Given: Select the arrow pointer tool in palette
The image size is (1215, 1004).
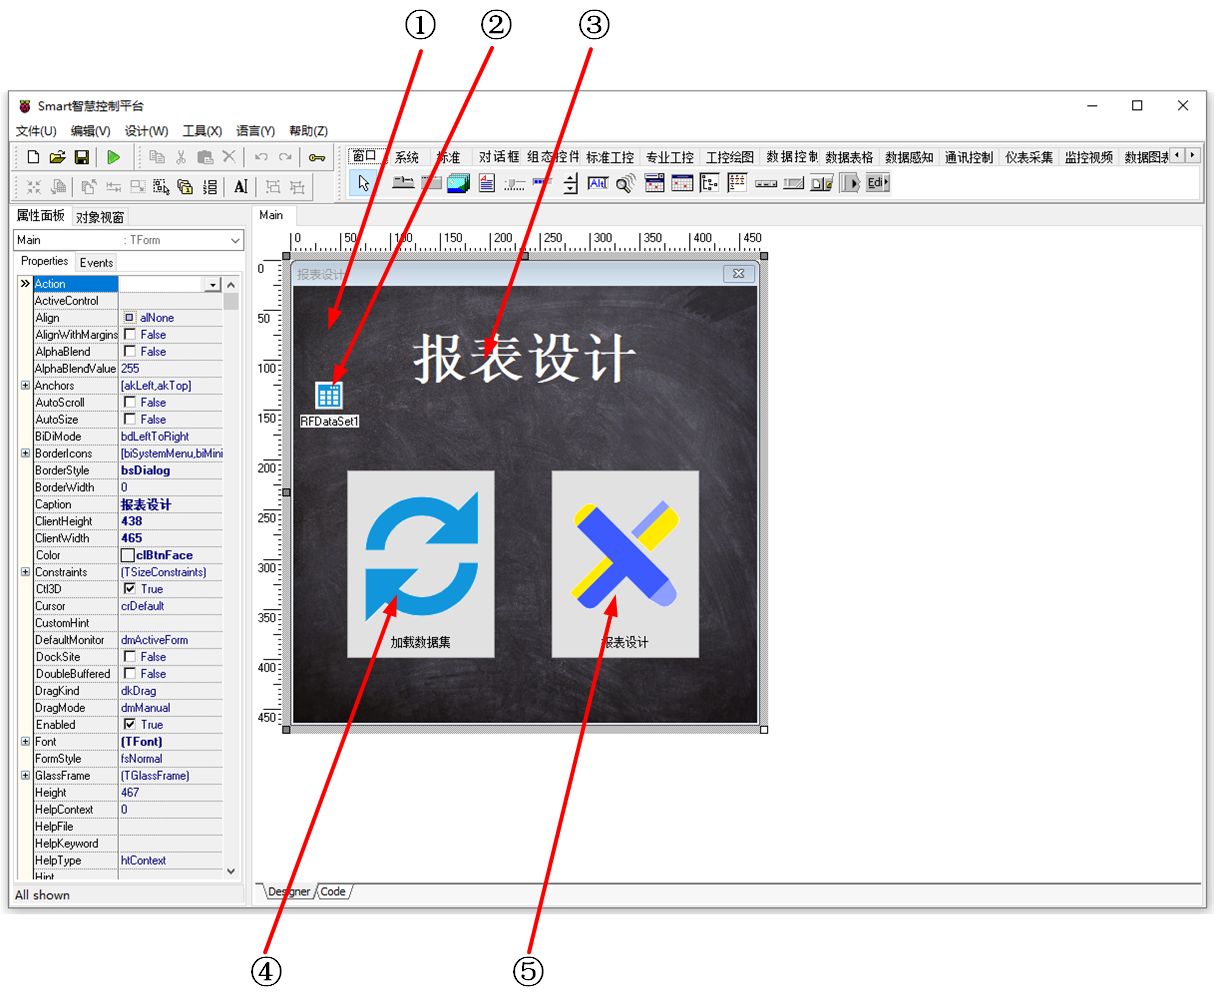Looking at the screenshot, I should 364,183.
